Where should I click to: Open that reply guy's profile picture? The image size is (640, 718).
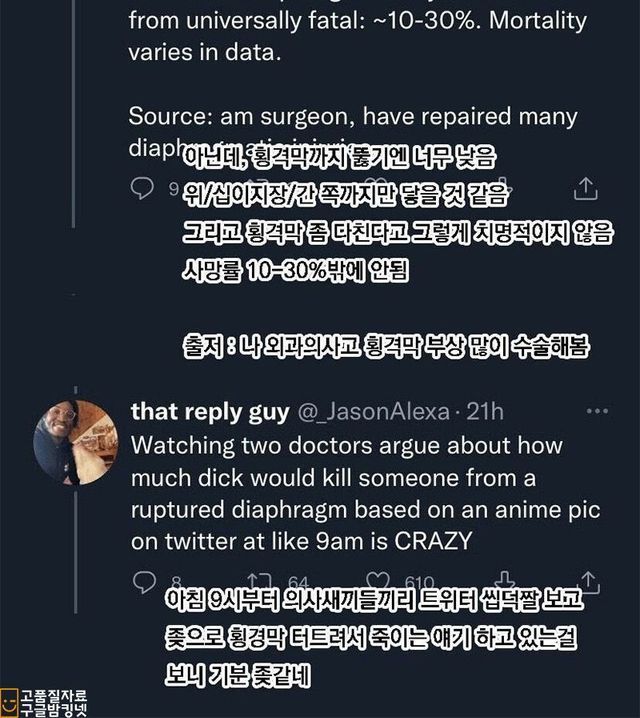(75, 442)
